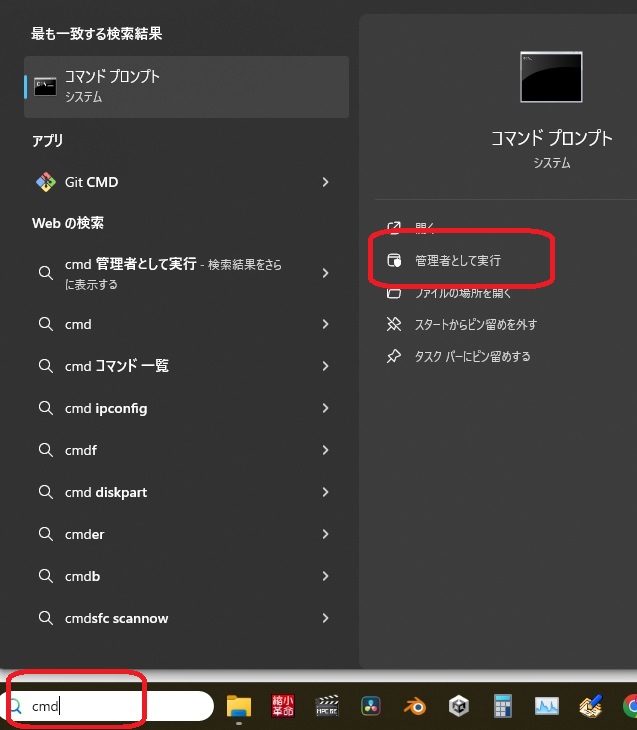Open the performance graph monitor taskbar icon
This screenshot has height=730, width=637.
click(547, 706)
